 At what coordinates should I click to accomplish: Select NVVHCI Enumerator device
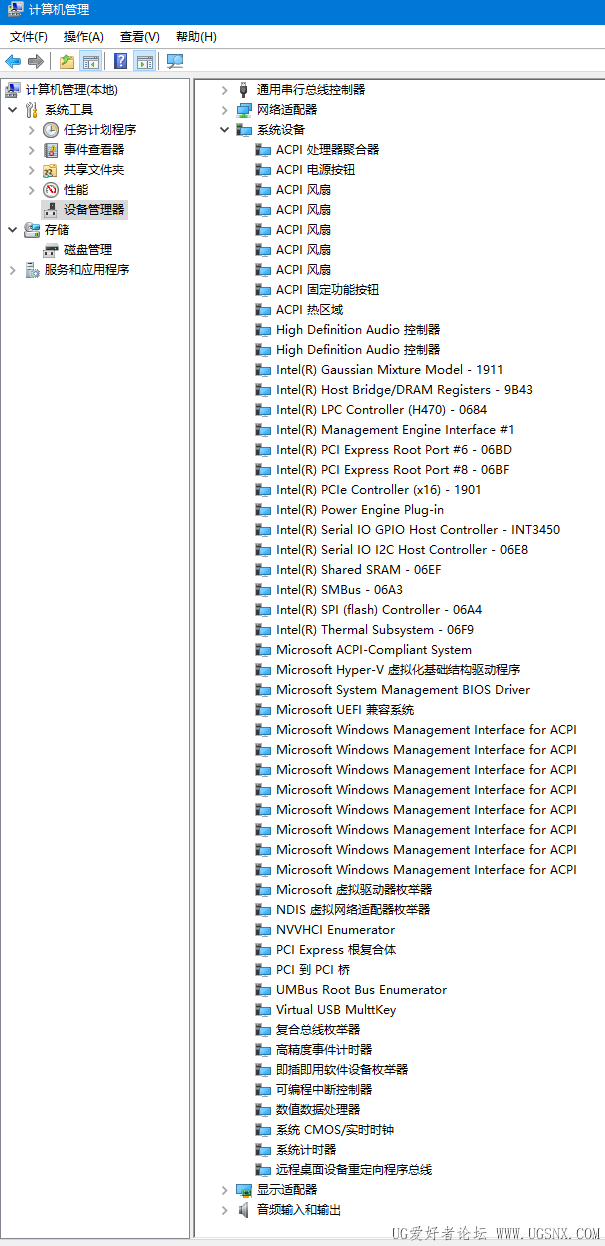point(336,930)
